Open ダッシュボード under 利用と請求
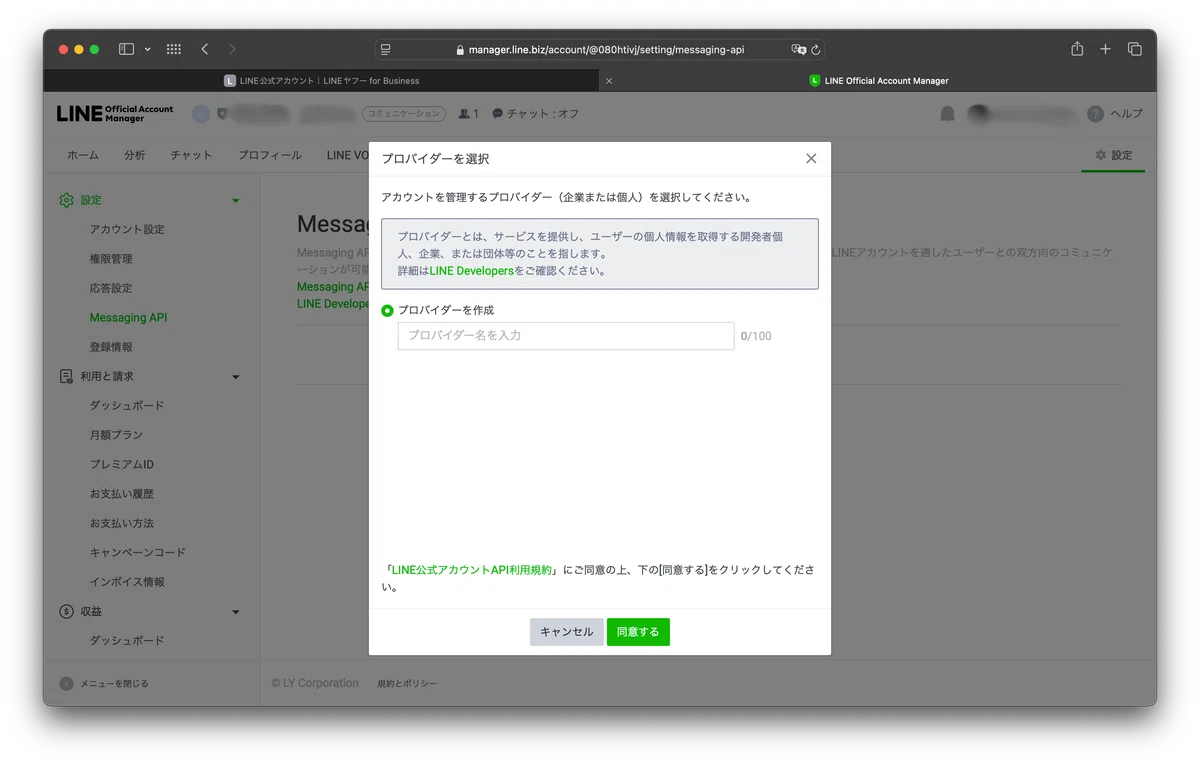 [x=127, y=406]
